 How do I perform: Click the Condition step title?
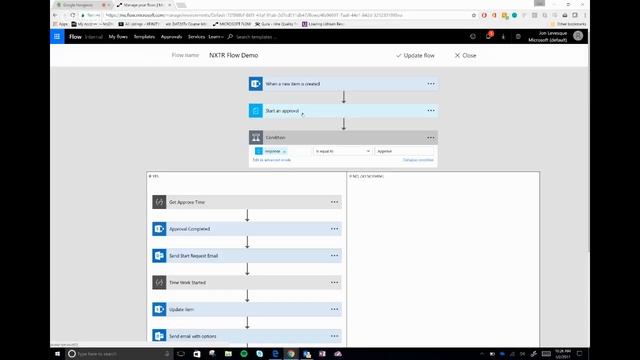(276, 138)
